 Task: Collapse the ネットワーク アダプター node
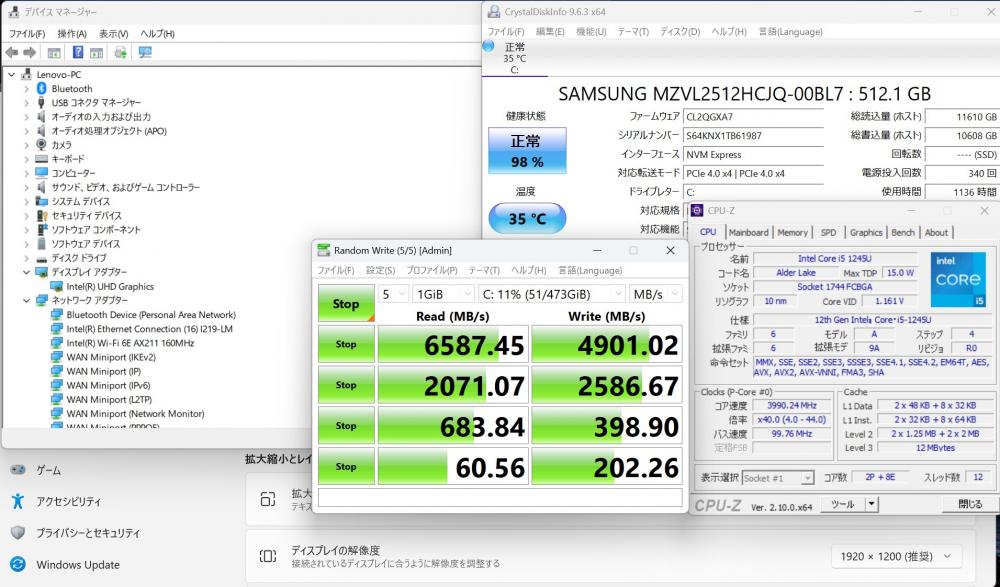point(26,300)
